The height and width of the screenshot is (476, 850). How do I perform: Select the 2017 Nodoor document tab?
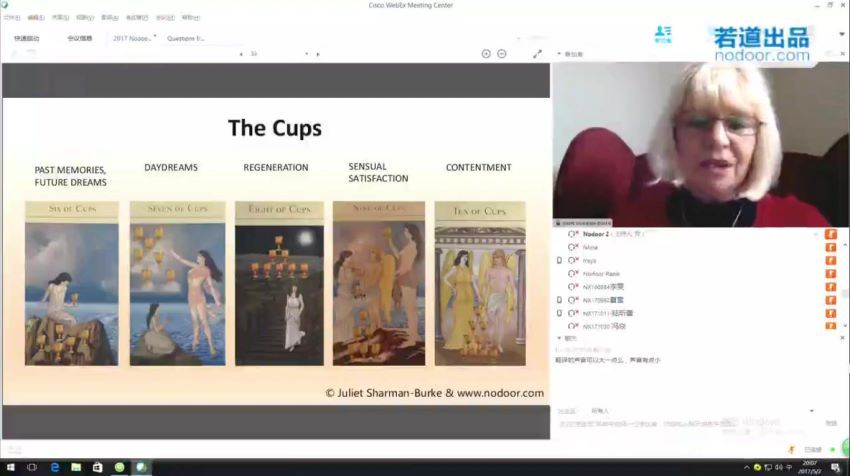pos(131,38)
